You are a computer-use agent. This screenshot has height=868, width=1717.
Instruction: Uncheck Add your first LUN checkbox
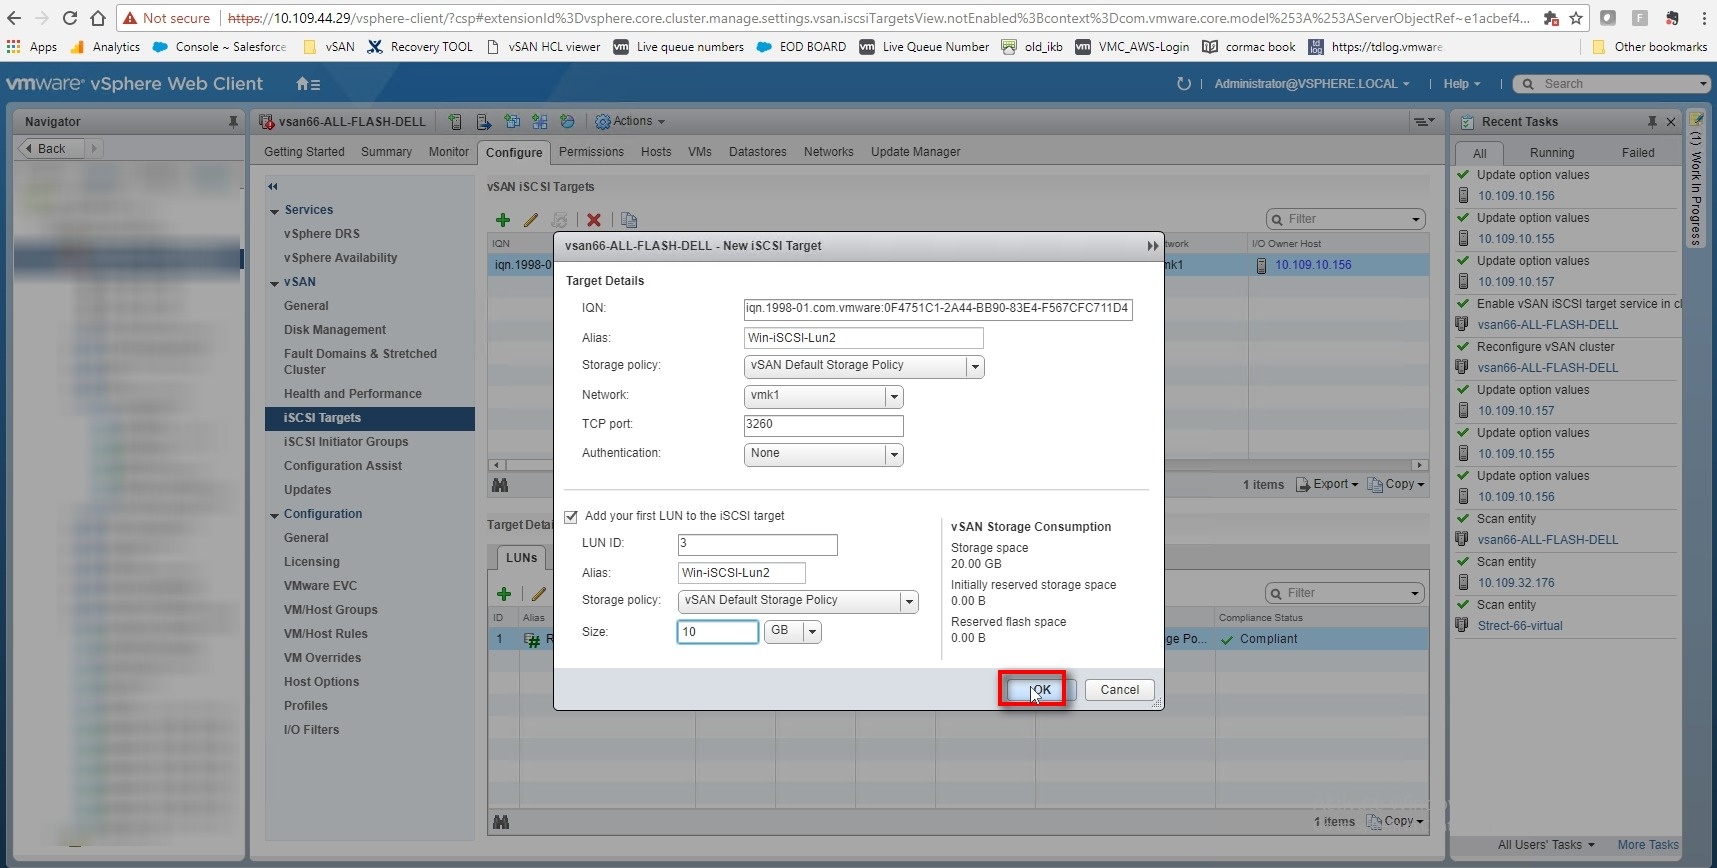[x=571, y=517]
